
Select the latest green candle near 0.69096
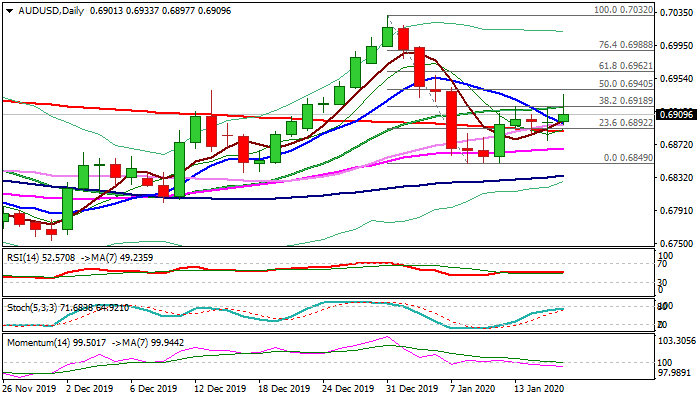tap(563, 118)
